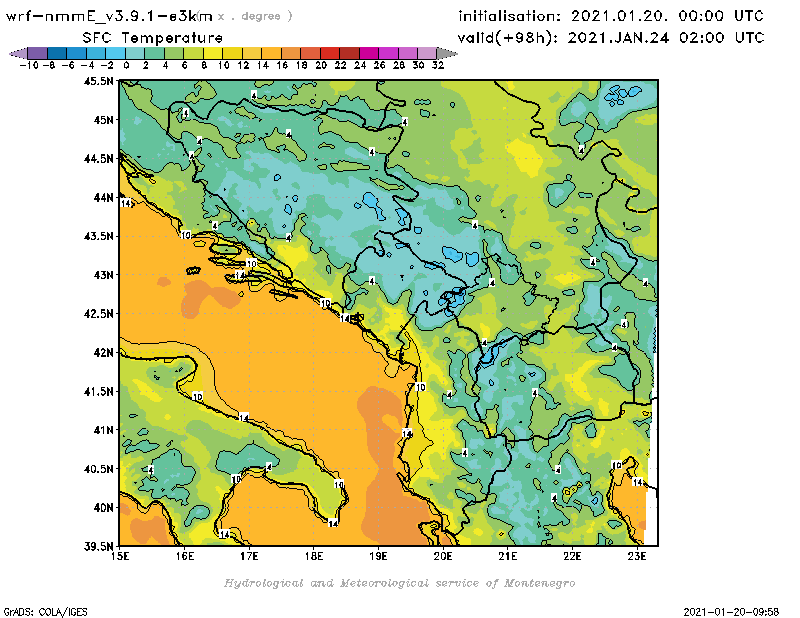
Task: Click the '44N' latitude axis label
Action: pyautogui.click(x=103, y=197)
